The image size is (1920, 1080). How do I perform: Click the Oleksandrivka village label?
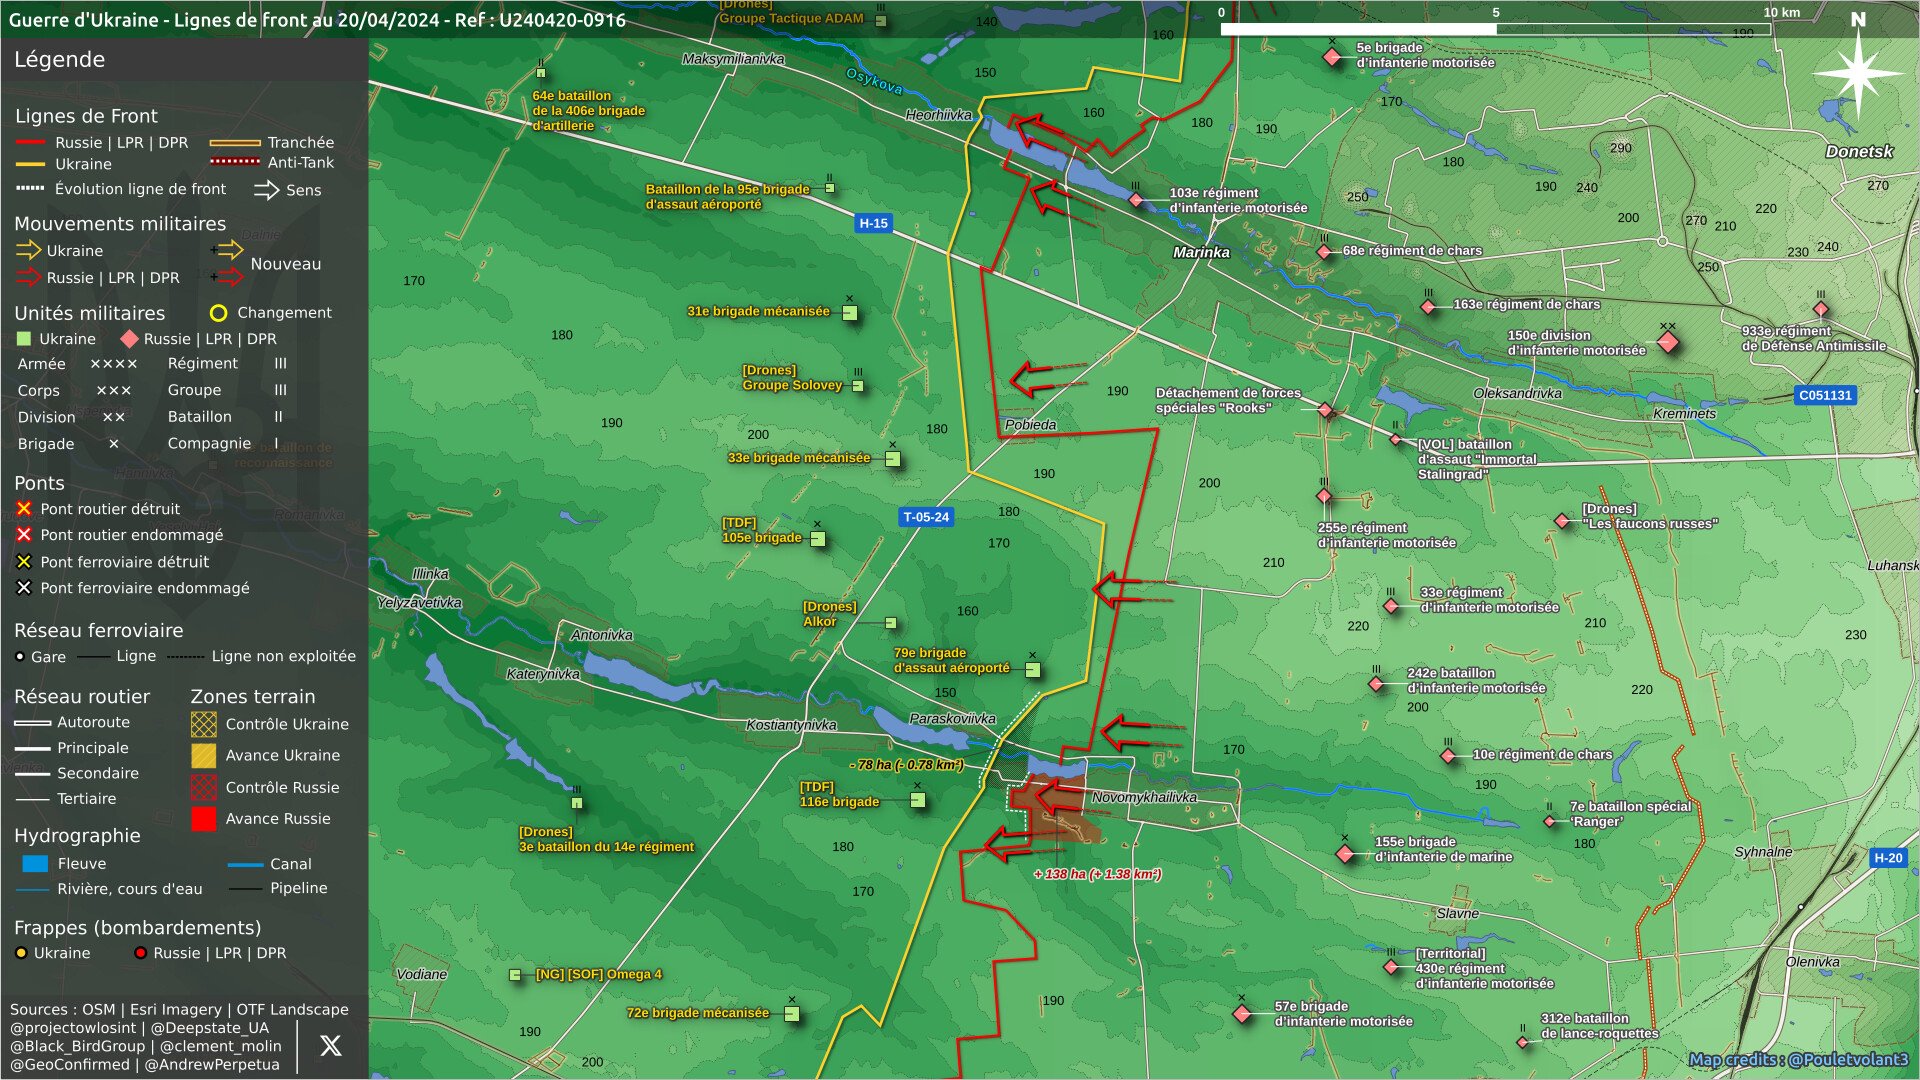(1517, 393)
